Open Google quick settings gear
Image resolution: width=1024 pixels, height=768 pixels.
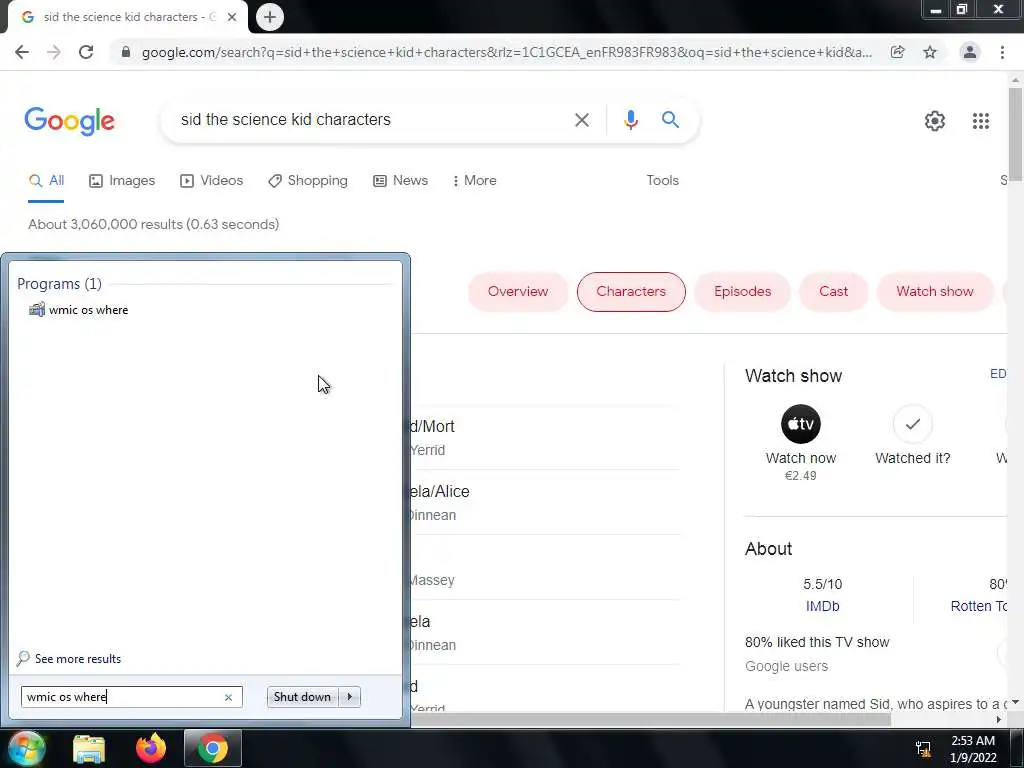(x=935, y=121)
